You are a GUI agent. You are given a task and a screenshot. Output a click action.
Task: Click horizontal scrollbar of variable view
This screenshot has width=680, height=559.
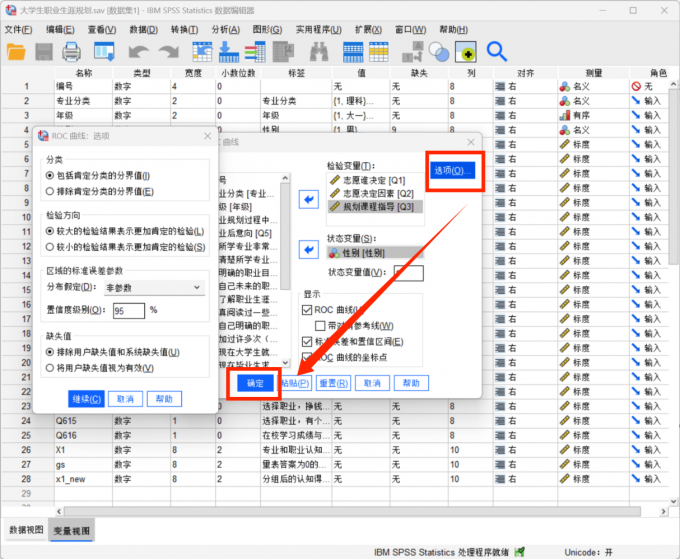point(352,511)
